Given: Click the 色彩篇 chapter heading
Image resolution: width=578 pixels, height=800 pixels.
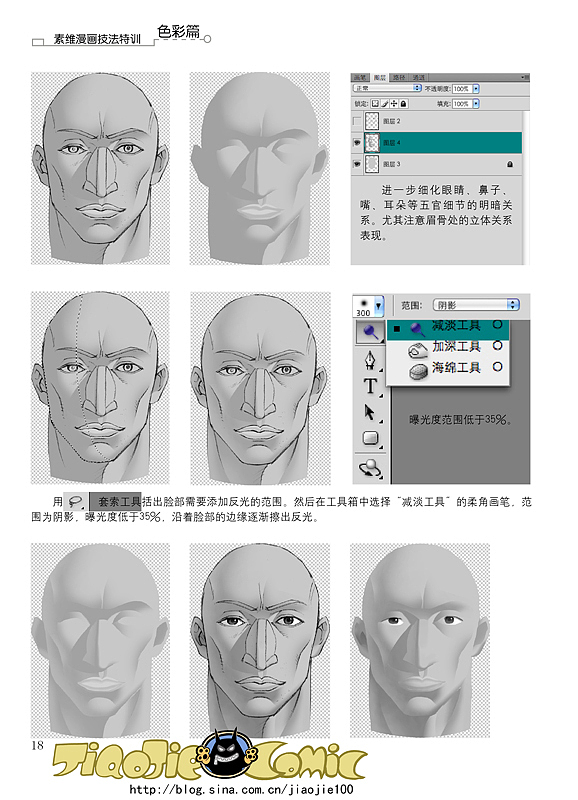Looking at the screenshot, I should [179, 32].
